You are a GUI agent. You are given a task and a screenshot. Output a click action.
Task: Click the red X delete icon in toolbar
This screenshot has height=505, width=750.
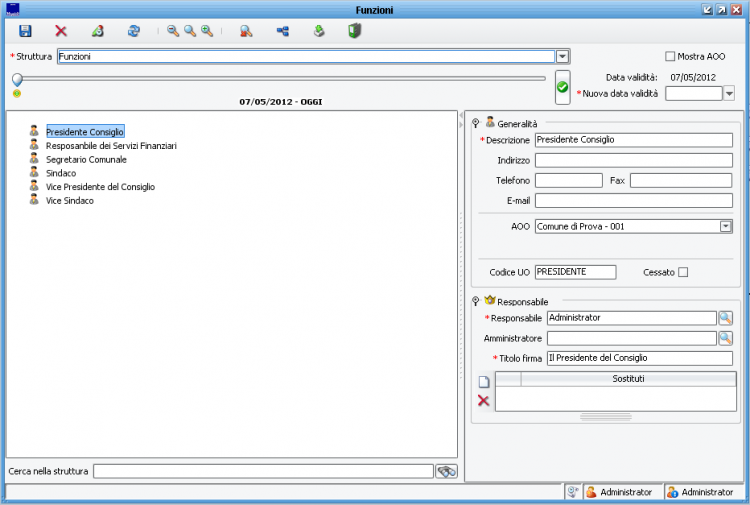pos(61,32)
